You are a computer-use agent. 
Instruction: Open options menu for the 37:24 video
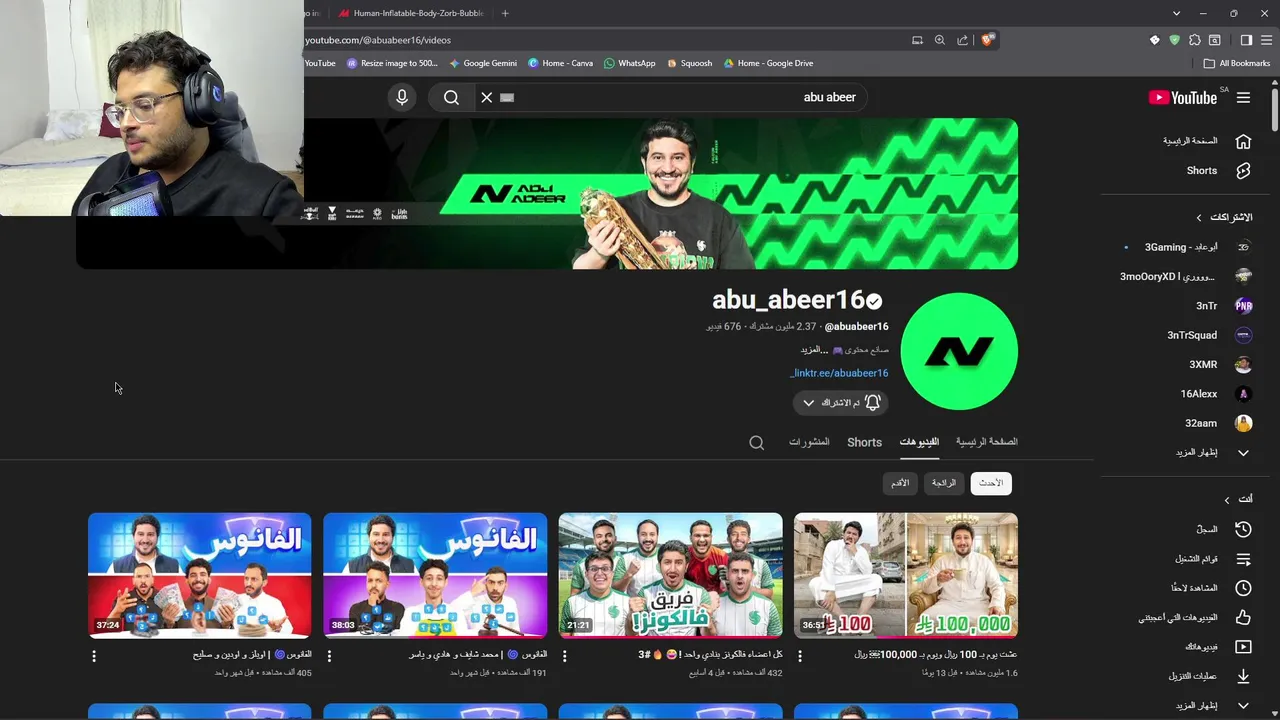(94, 656)
